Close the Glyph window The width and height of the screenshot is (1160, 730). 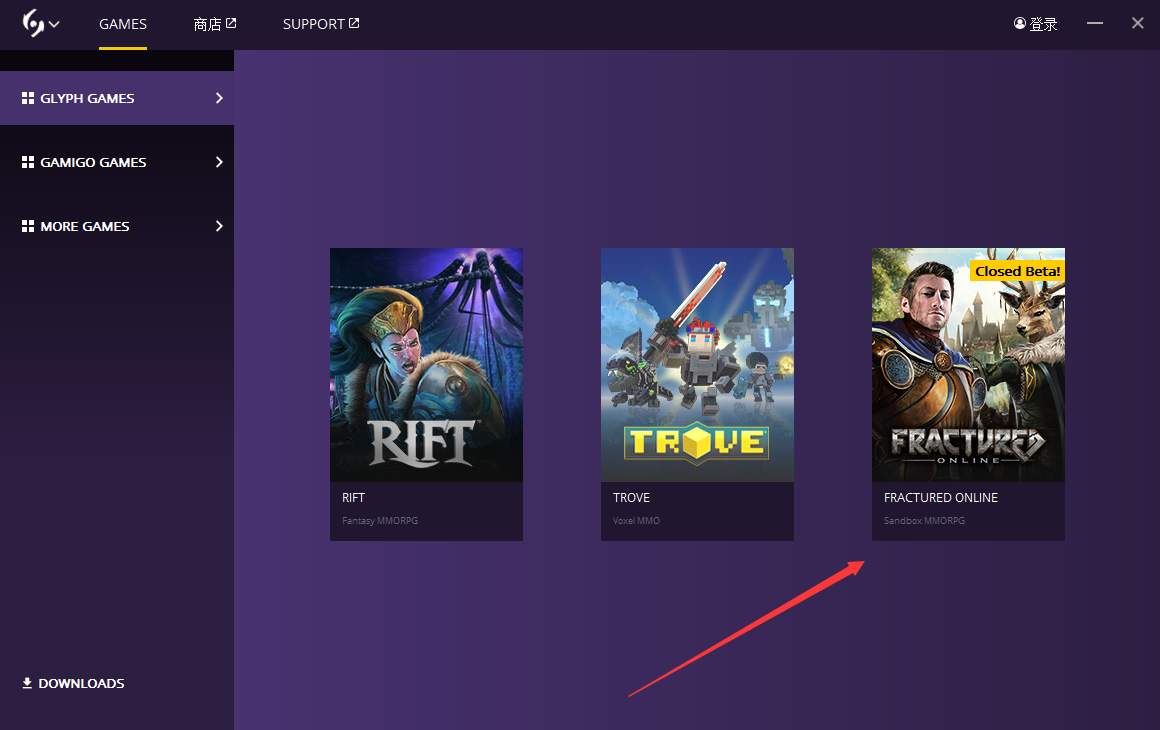point(1138,24)
